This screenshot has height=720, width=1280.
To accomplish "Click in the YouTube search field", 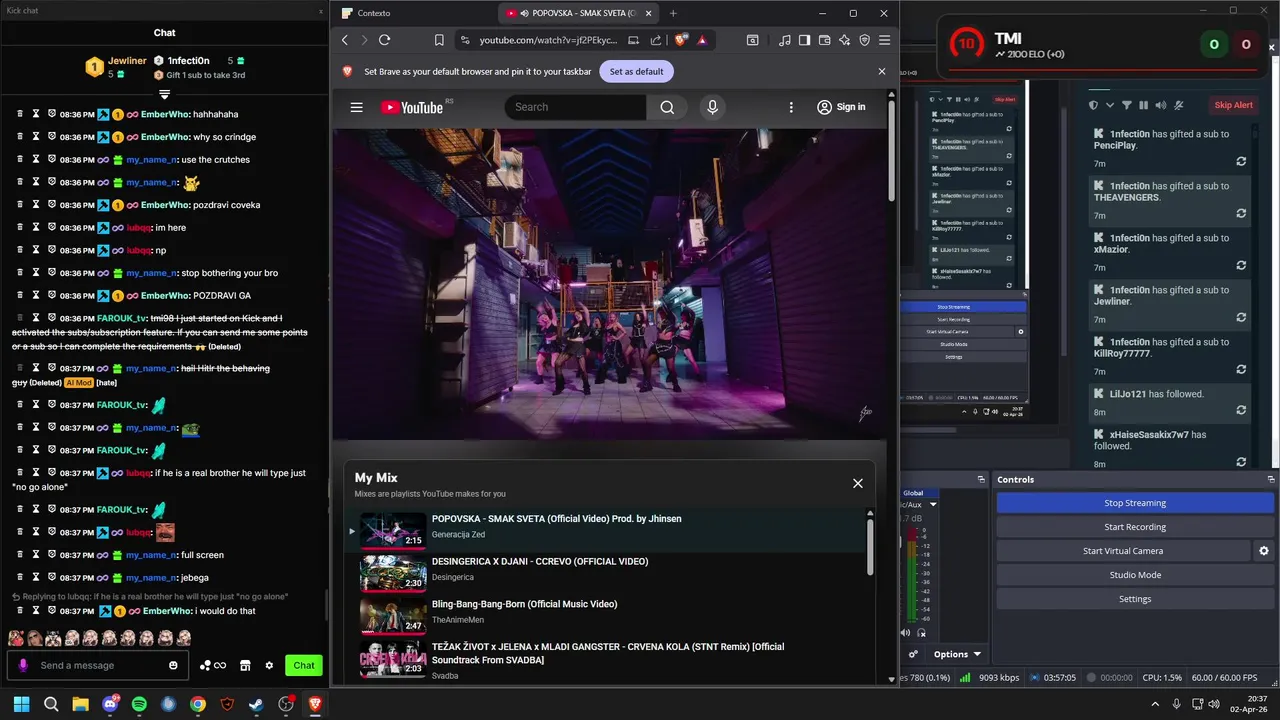I will [575, 107].
